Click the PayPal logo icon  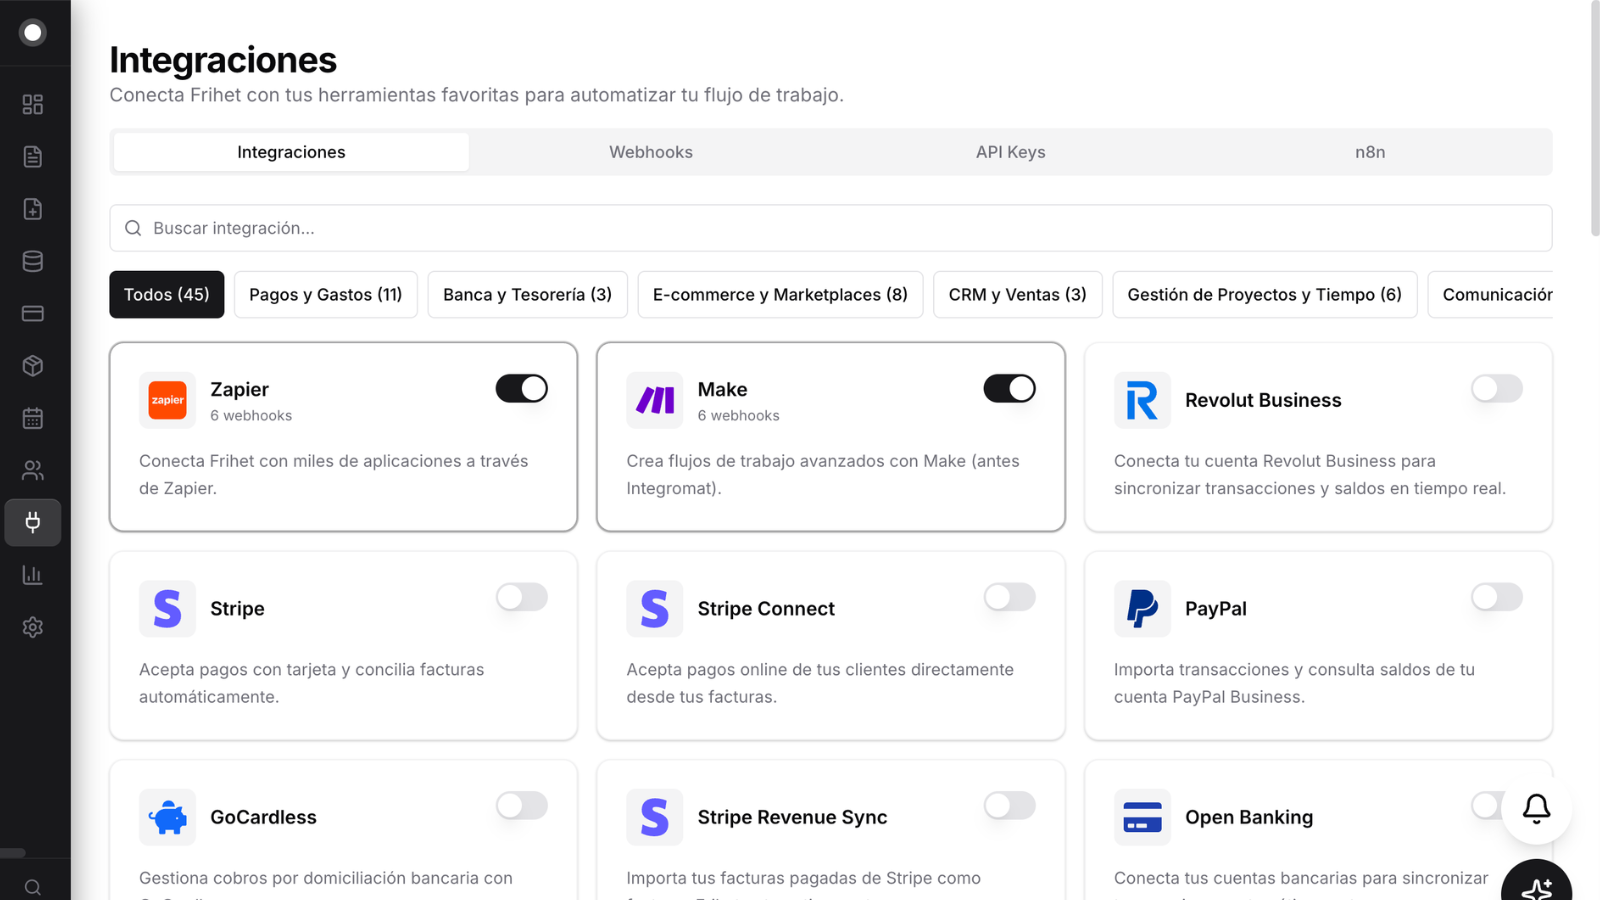pyautogui.click(x=1142, y=609)
